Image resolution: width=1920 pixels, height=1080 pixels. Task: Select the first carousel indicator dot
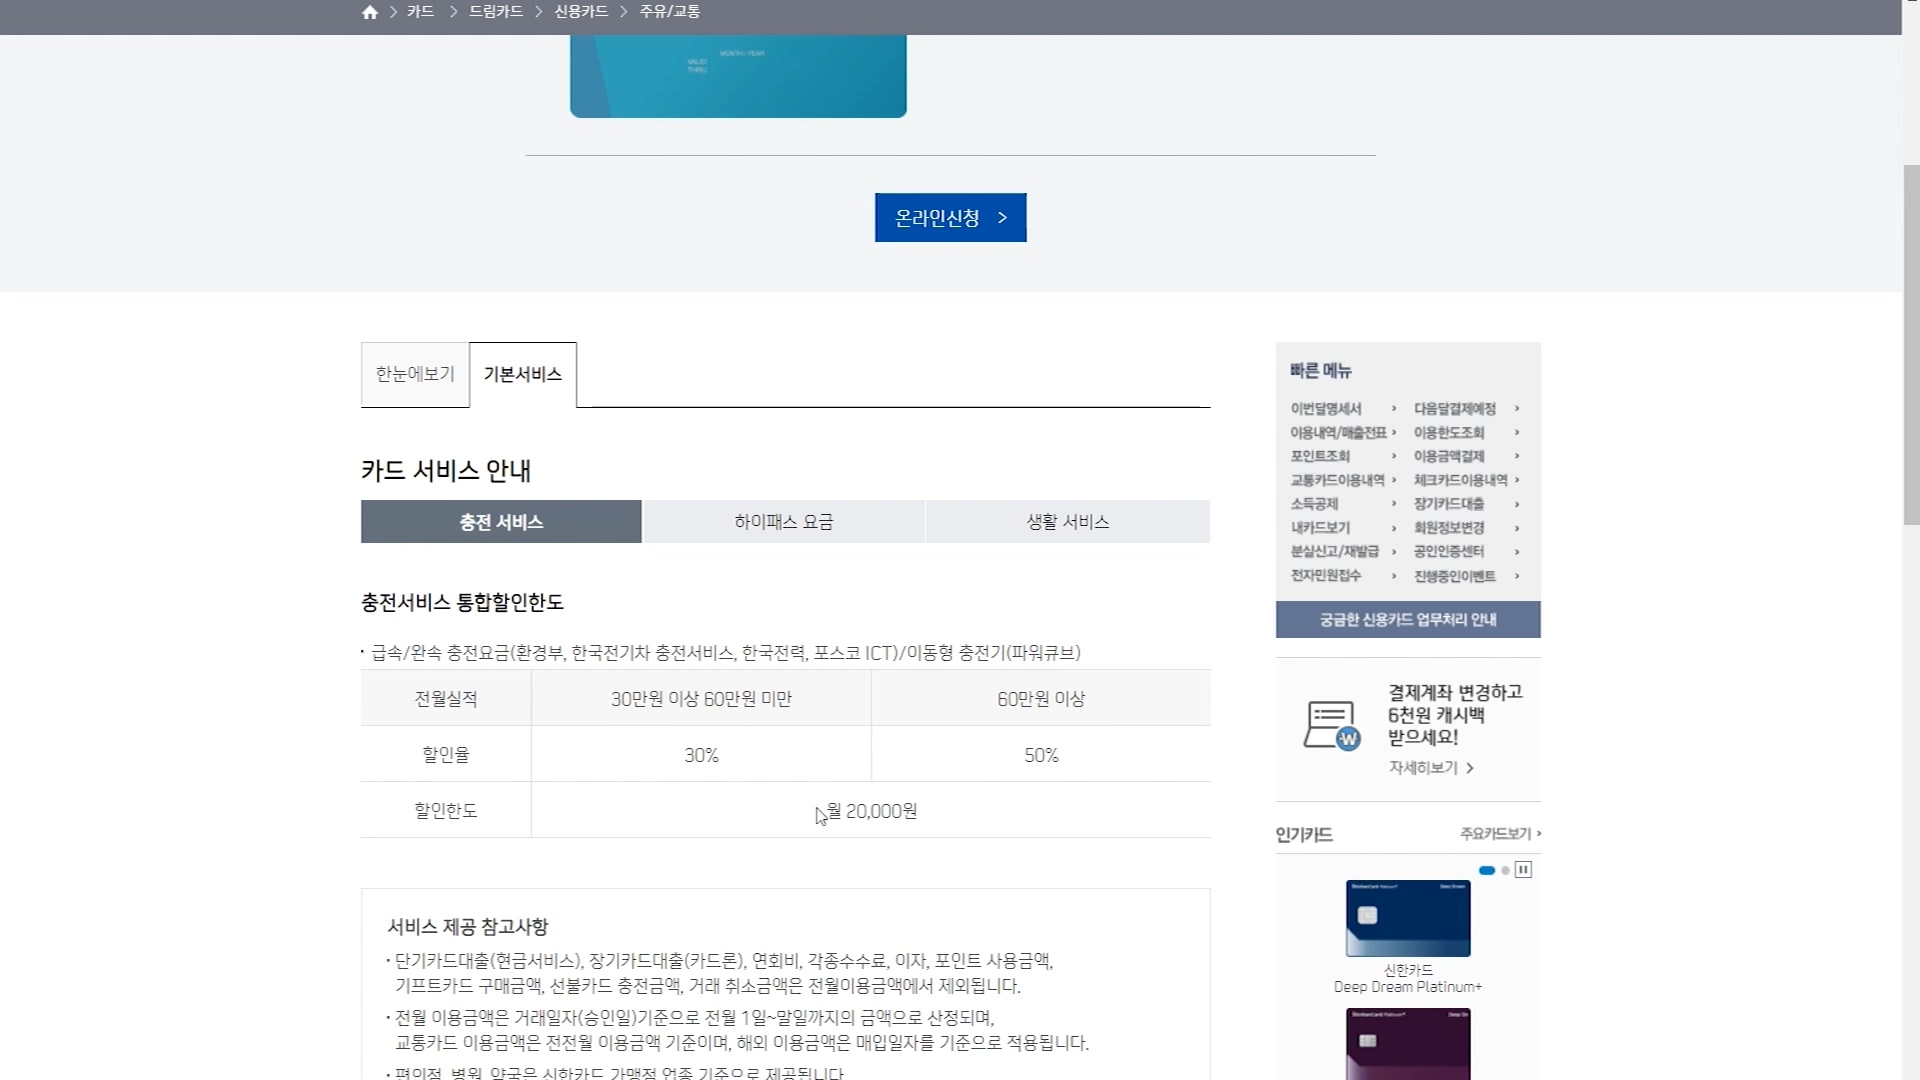point(1487,870)
